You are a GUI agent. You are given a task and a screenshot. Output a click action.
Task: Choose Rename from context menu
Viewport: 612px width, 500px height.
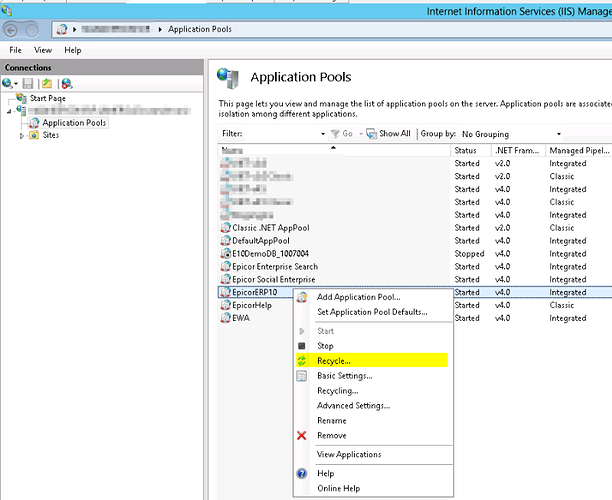[332, 420]
